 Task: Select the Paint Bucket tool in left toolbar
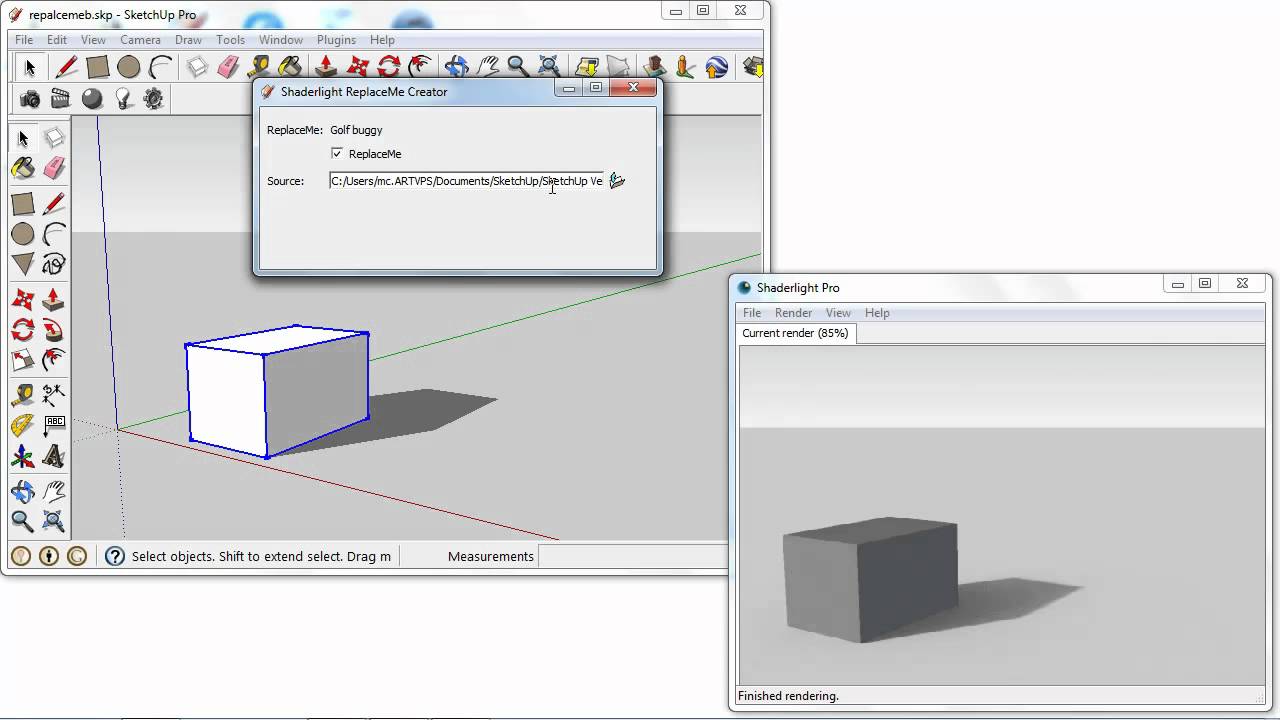point(23,168)
